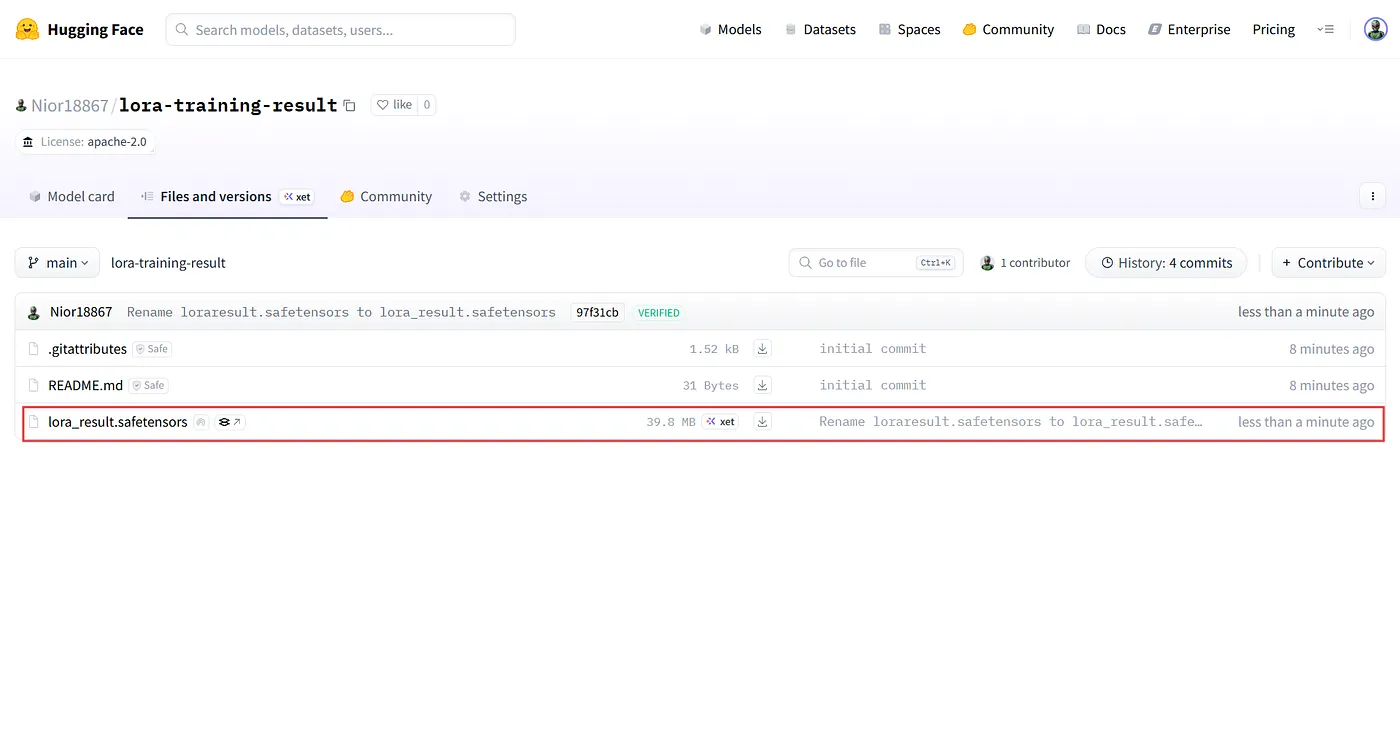This screenshot has height=749, width=1400.
Task: Click the scan status icon beside lora_result.safetensors
Action: (201, 422)
